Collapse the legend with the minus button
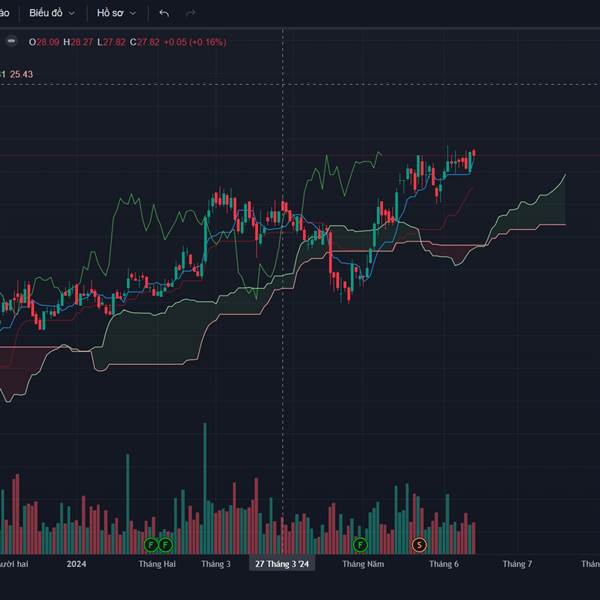This screenshot has width=600, height=600. pos(10,42)
